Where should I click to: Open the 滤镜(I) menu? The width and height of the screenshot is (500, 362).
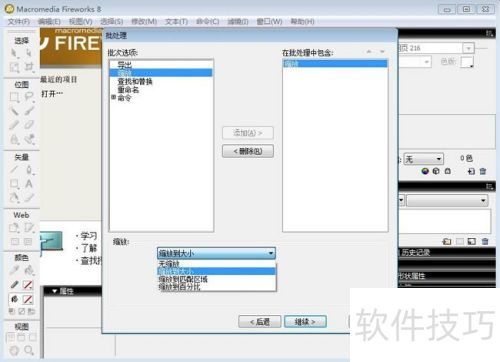pyautogui.click(x=238, y=22)
